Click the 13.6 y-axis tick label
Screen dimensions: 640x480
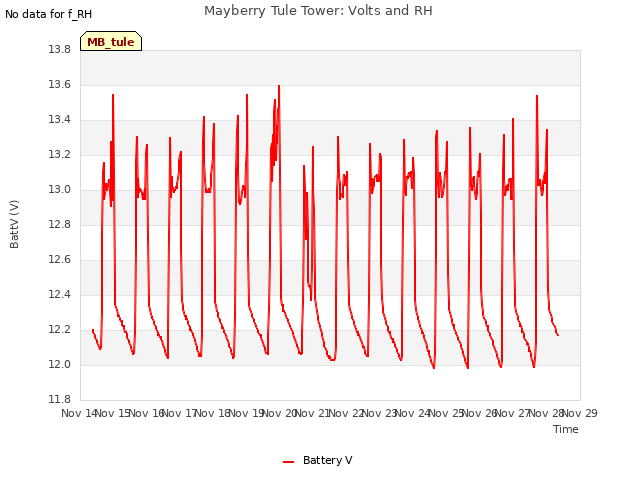point(60,85)
